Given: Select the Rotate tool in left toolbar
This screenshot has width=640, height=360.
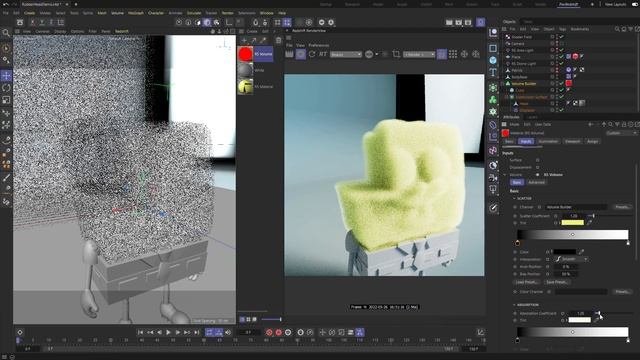Looking at the screenshot, I should click(x=6, y=88).
